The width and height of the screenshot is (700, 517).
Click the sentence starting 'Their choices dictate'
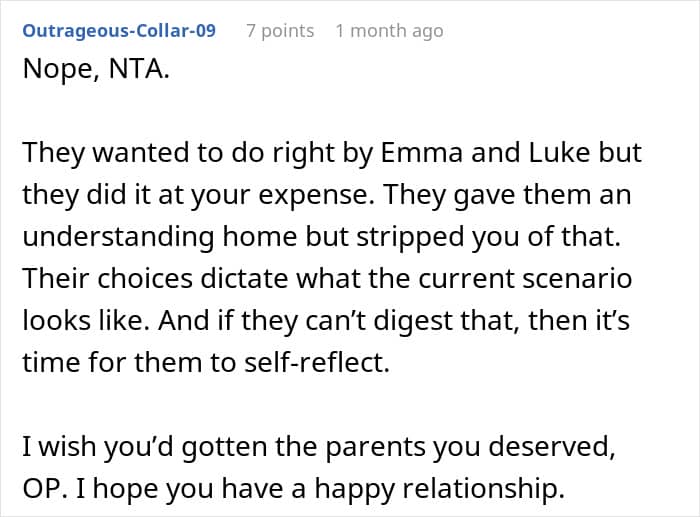click(x=327, y=299)
